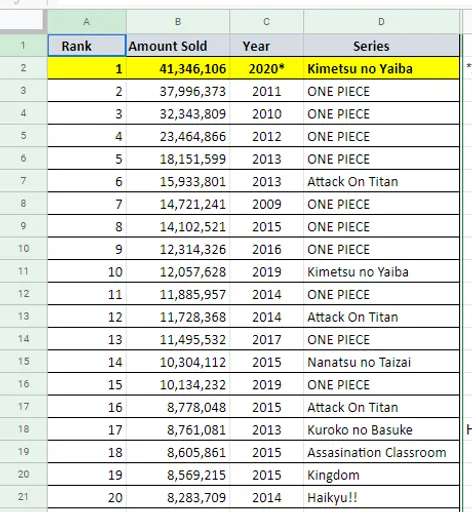Click the select-all corner box
Screen dimensions: 472x512
click(22, 20)
